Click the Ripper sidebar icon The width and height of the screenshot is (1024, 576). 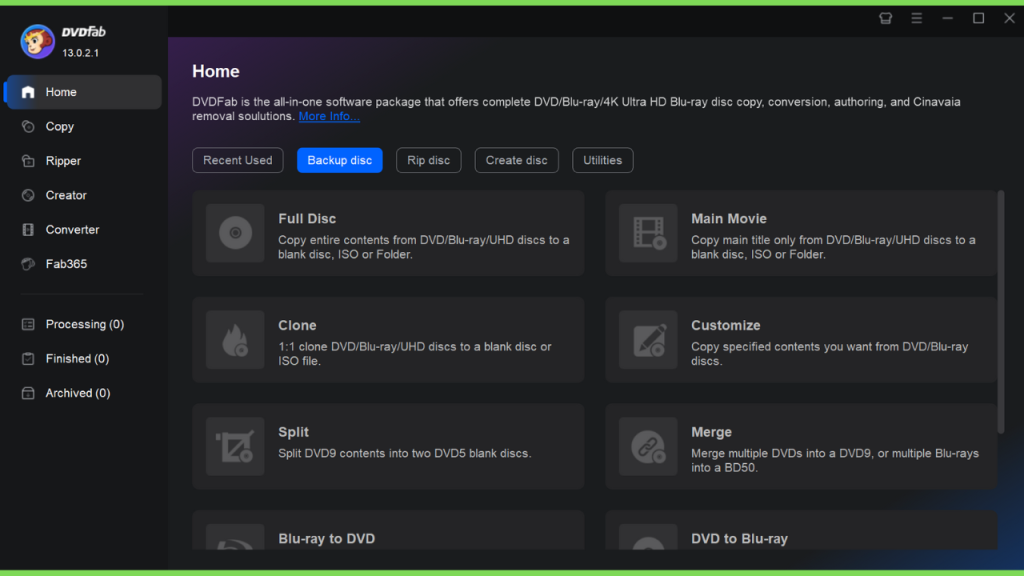tap(28, 161)
